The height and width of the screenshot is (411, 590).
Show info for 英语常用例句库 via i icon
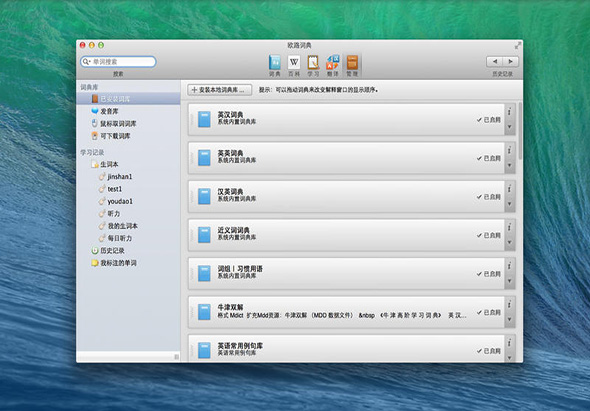(x=510, y=342)
